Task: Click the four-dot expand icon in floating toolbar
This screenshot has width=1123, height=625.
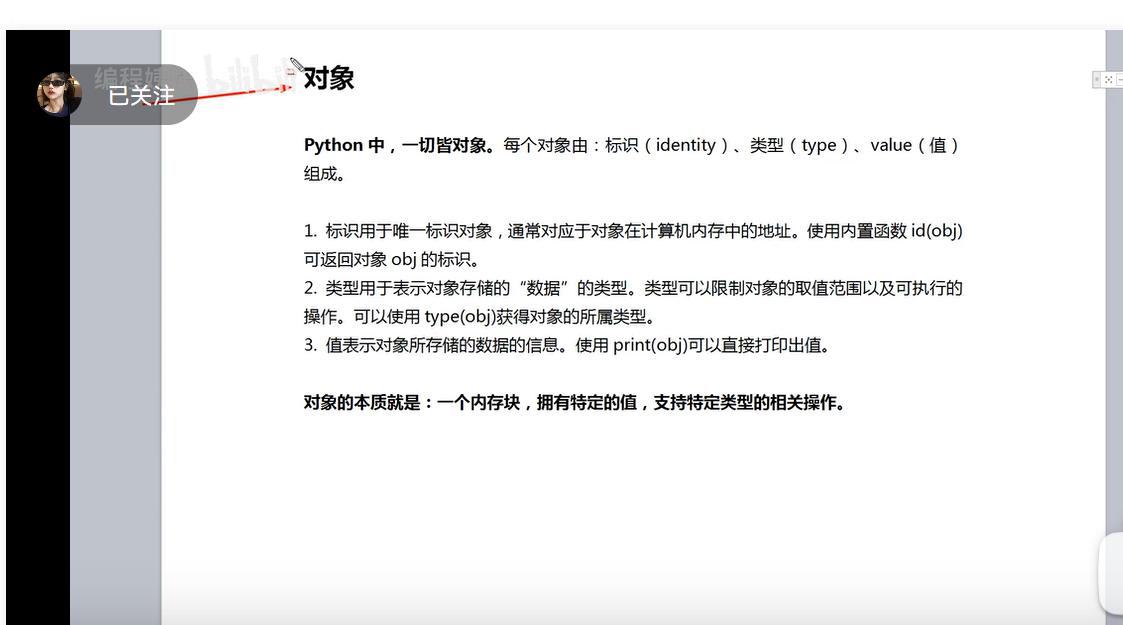Action: click(1108, 79)
